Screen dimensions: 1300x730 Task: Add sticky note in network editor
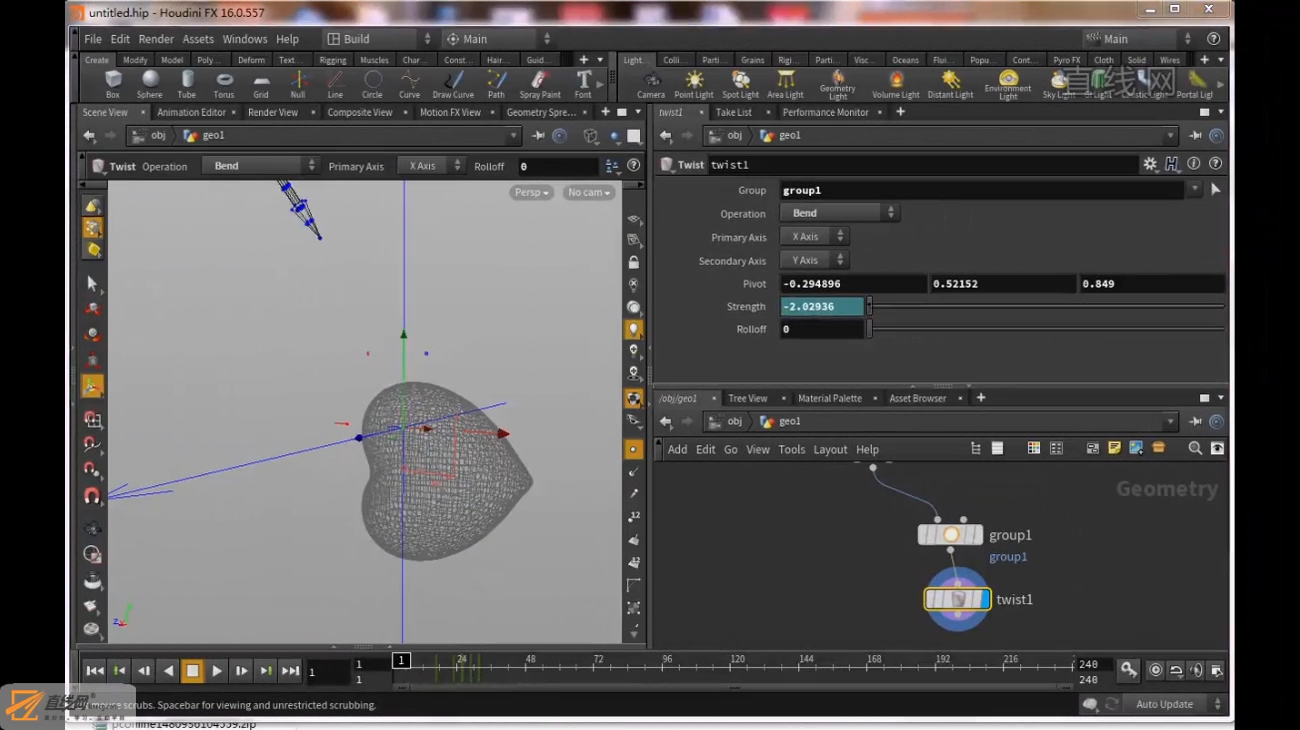click(x=1114, y=449)
